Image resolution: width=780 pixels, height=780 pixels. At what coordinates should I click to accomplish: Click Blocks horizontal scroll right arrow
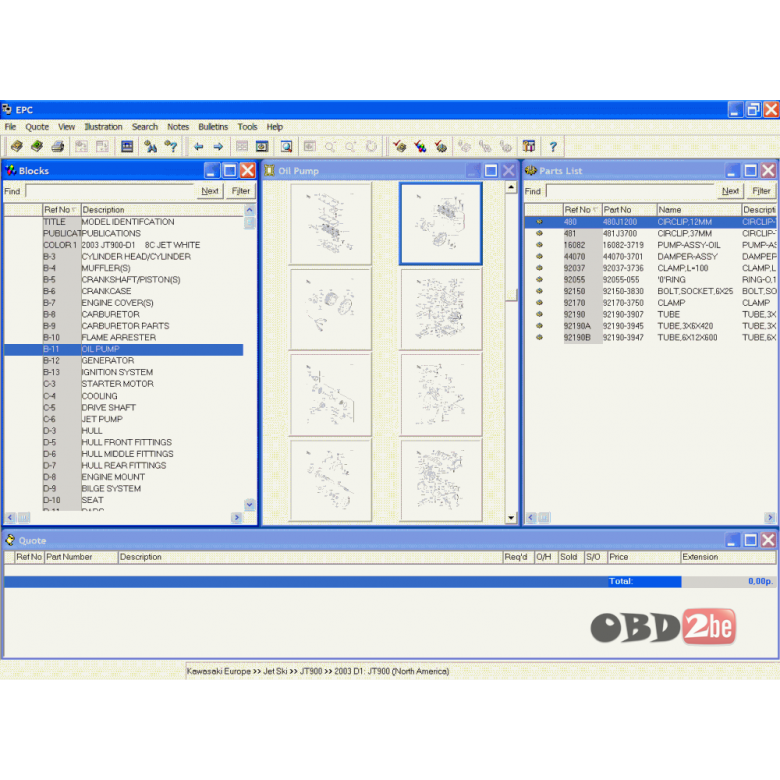point(237,518)
